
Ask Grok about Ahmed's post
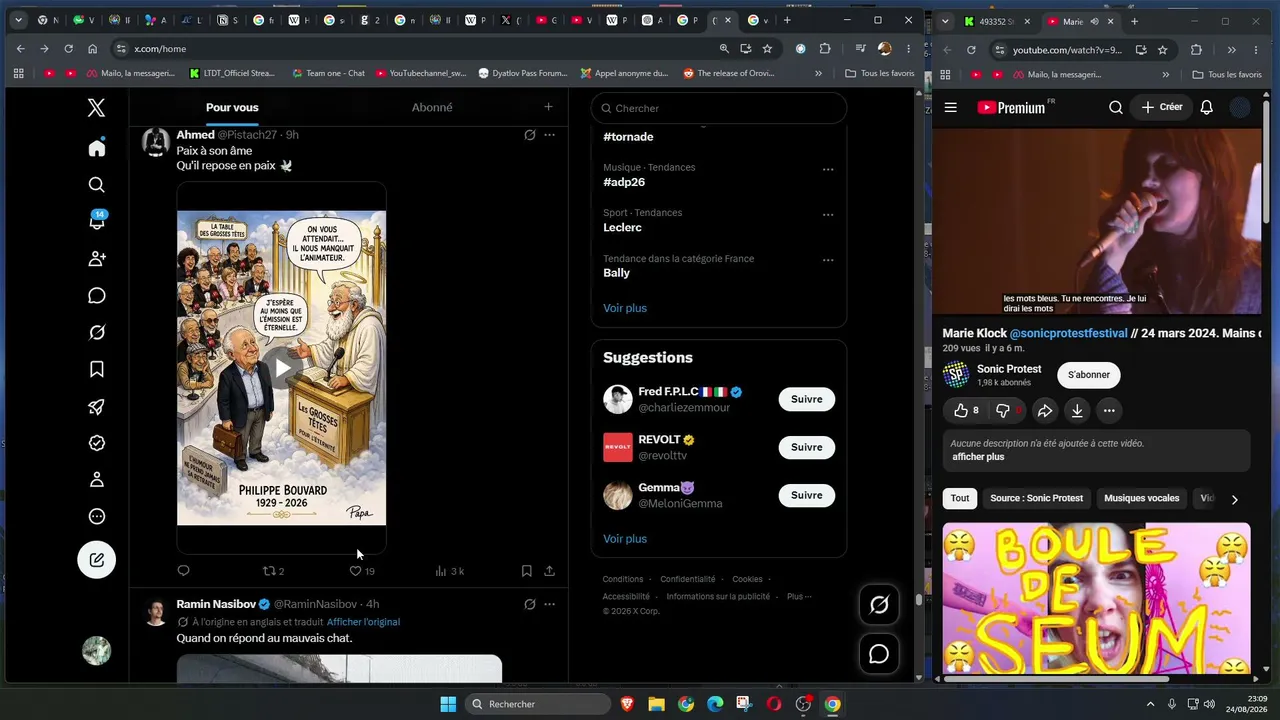tap(530, 135)
